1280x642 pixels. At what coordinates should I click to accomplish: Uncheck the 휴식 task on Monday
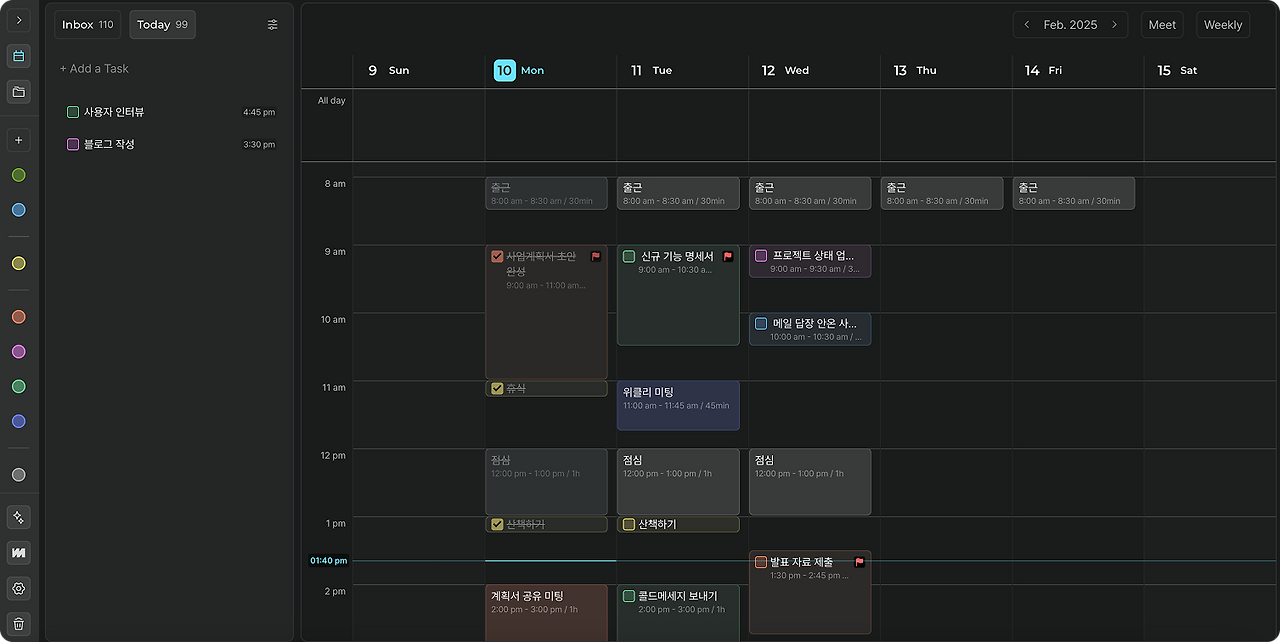(497, 388)
